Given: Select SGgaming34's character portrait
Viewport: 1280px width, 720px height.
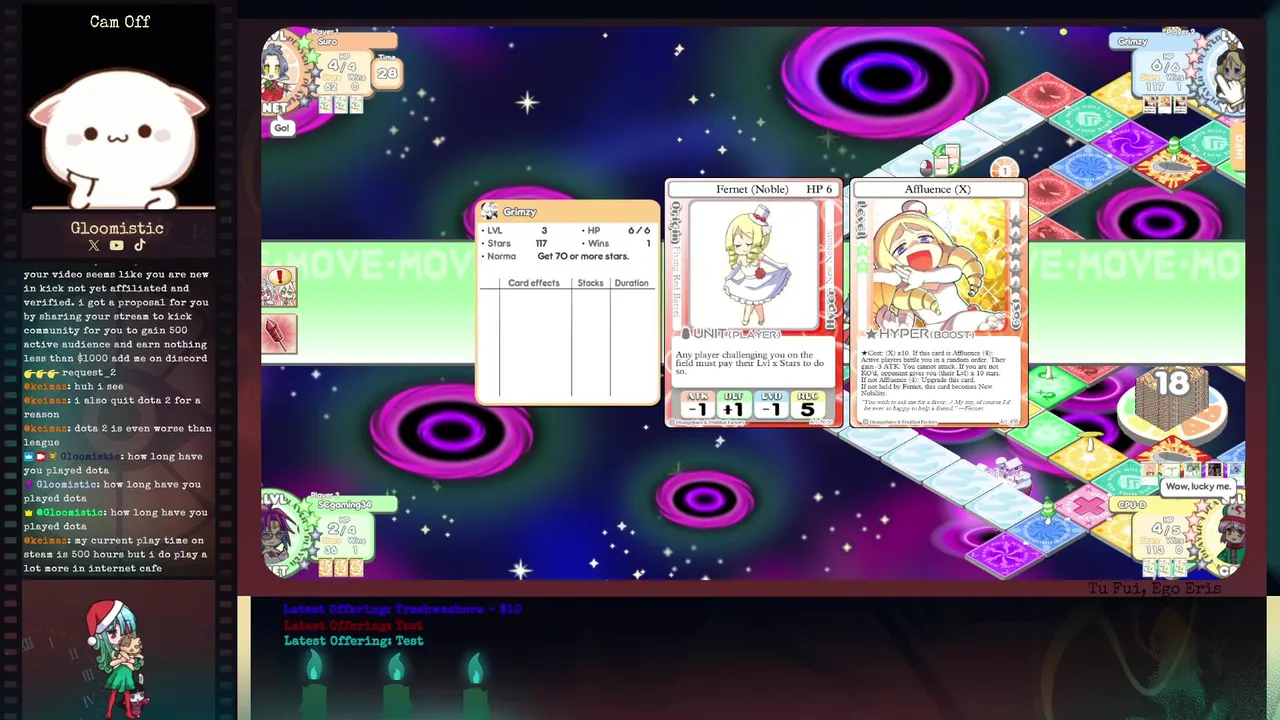Looking at the screenshot, I should click(x=279, y=532).
